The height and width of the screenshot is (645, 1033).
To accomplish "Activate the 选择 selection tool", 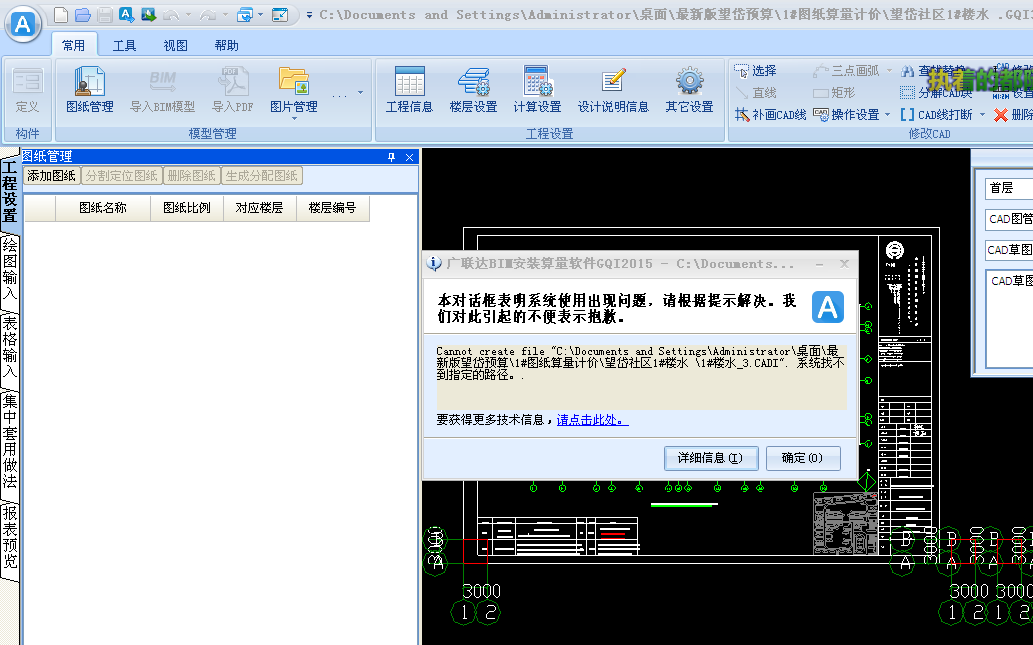I will 756,70.
